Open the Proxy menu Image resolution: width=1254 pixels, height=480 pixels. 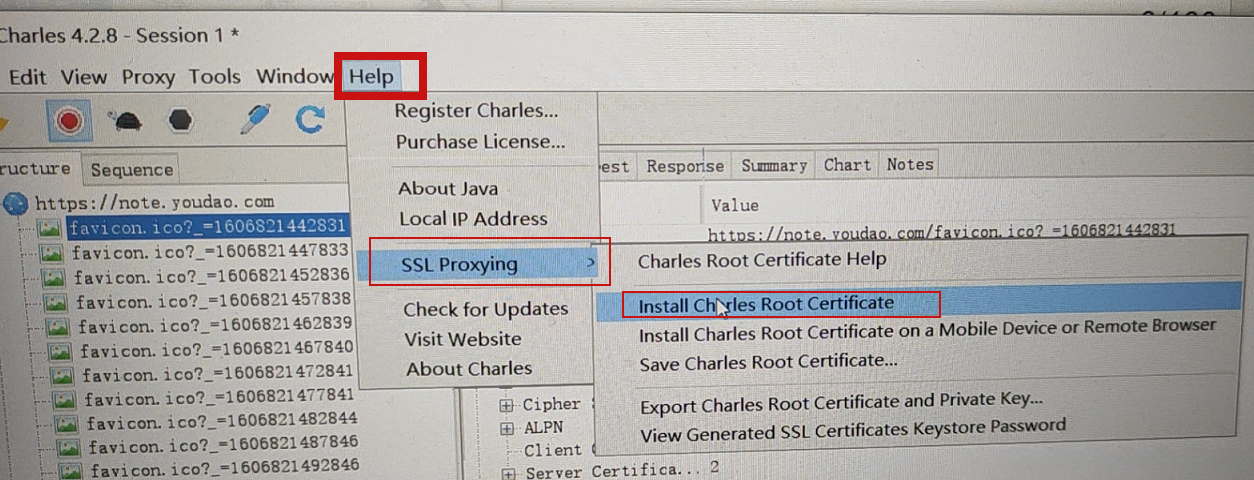click(x=148, y=77)
